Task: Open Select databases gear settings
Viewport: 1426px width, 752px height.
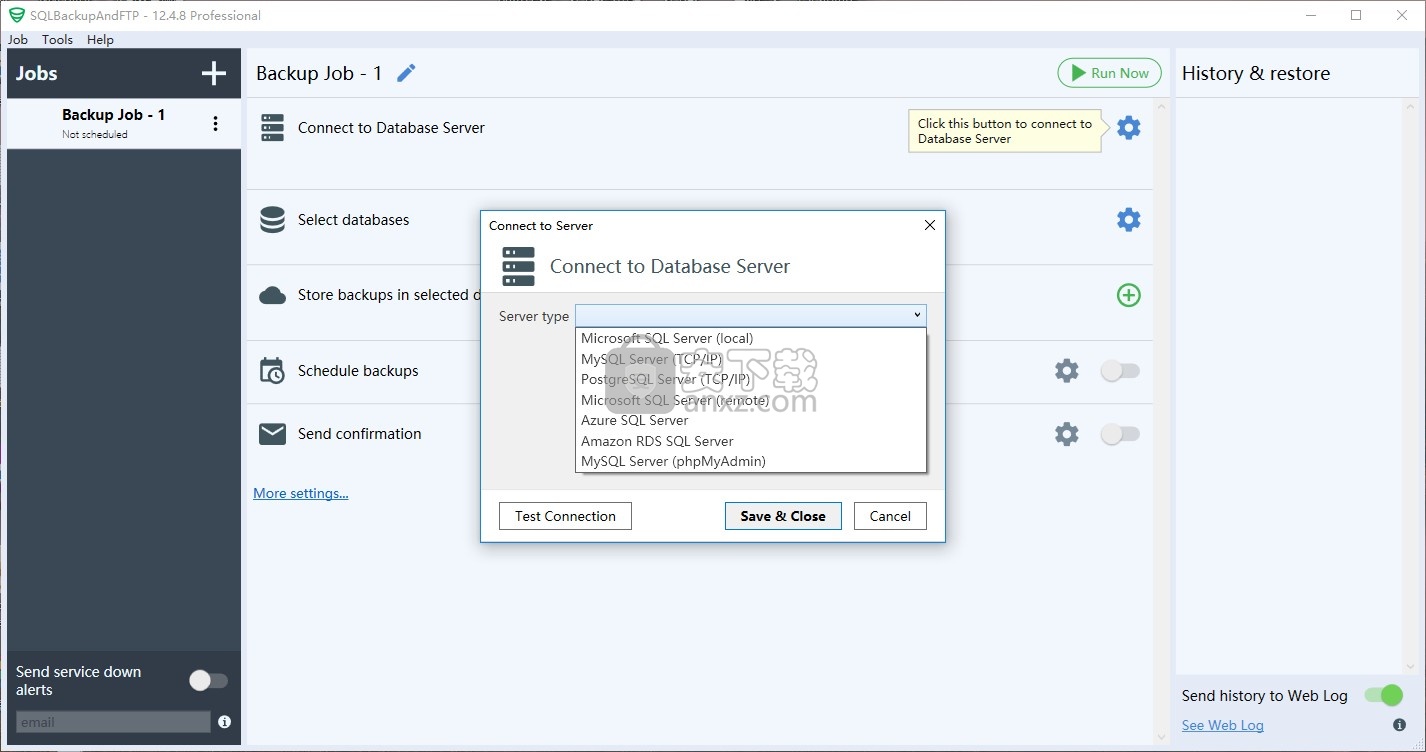Action: tap(1128, 220)
